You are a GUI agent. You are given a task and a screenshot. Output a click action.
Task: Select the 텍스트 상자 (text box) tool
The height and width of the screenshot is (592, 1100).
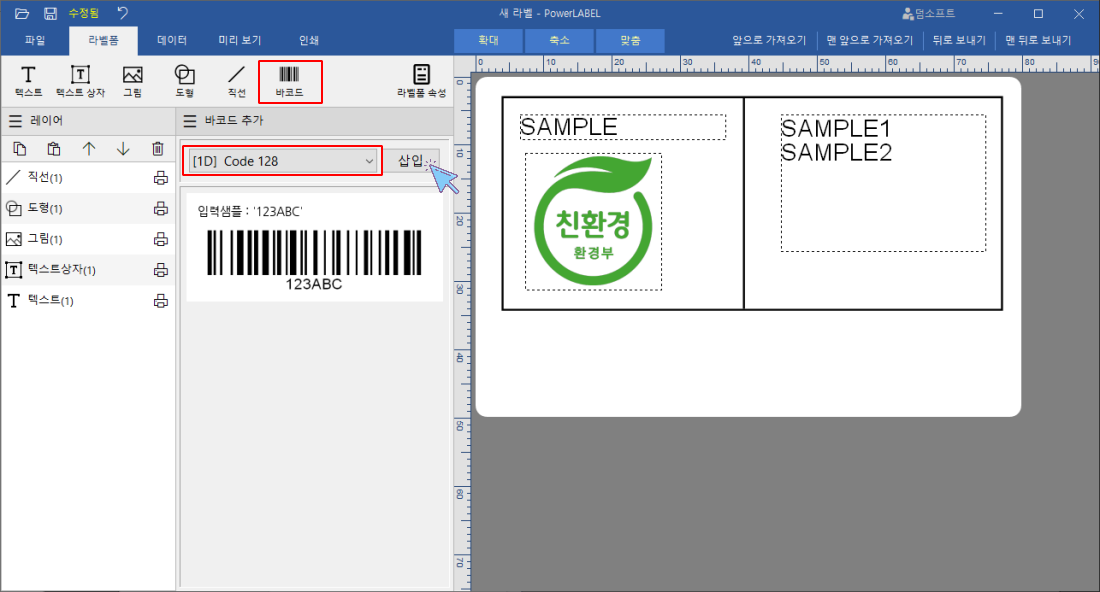point(80,81)
